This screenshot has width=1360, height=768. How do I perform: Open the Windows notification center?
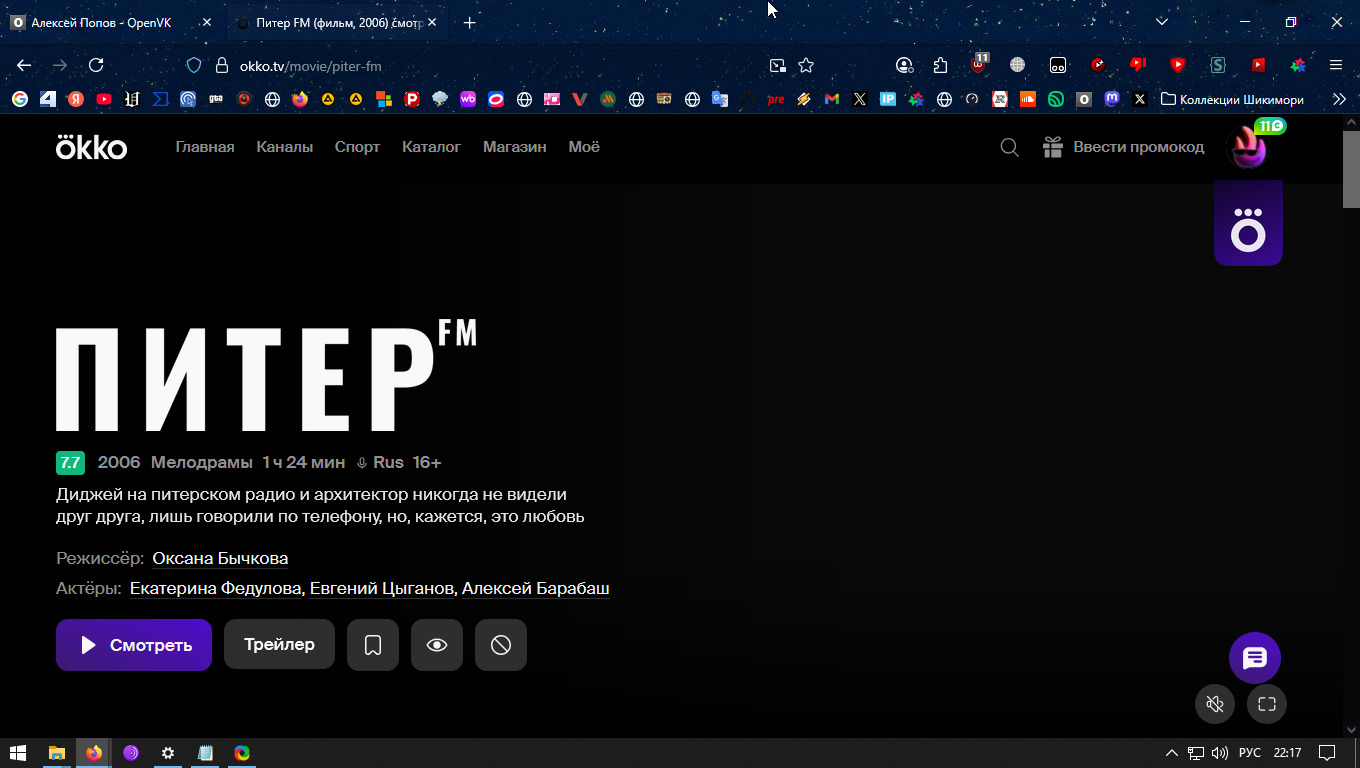[1327, 753]
